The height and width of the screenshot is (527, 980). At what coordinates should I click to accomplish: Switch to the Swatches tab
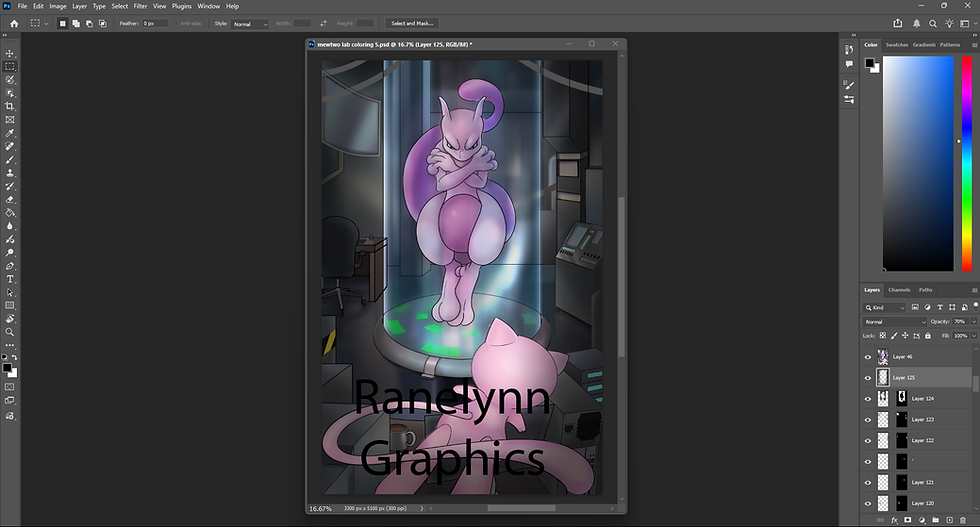pyautogui.click(x=896, y=45)
